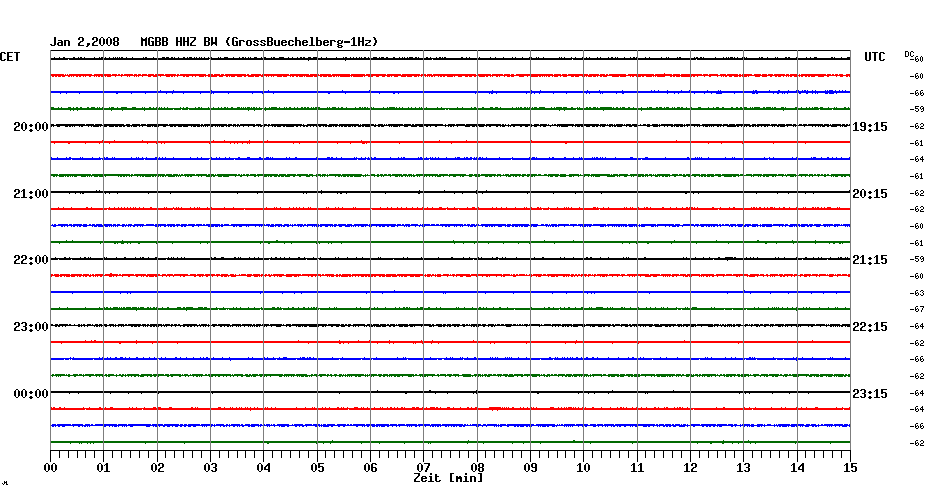This screenshot has width=930, height=494.
Task: Click the black seismic trace at 20:00 CET
Action: click(x=450, y=125)
